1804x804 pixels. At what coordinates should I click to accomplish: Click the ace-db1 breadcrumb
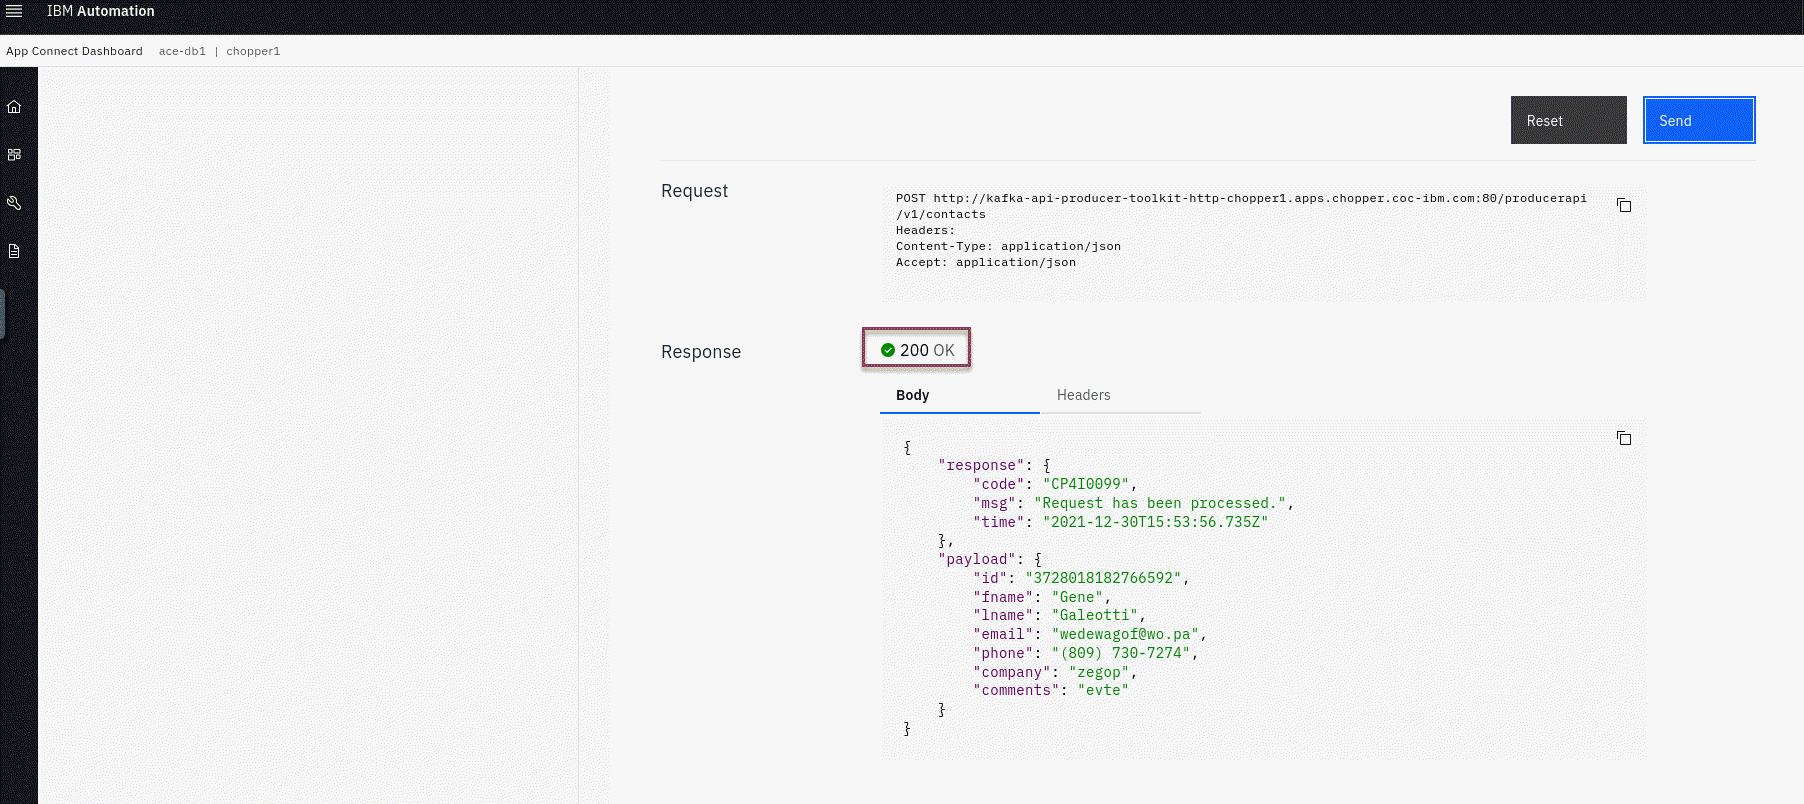pyautogui.click(x=182, y=51)
